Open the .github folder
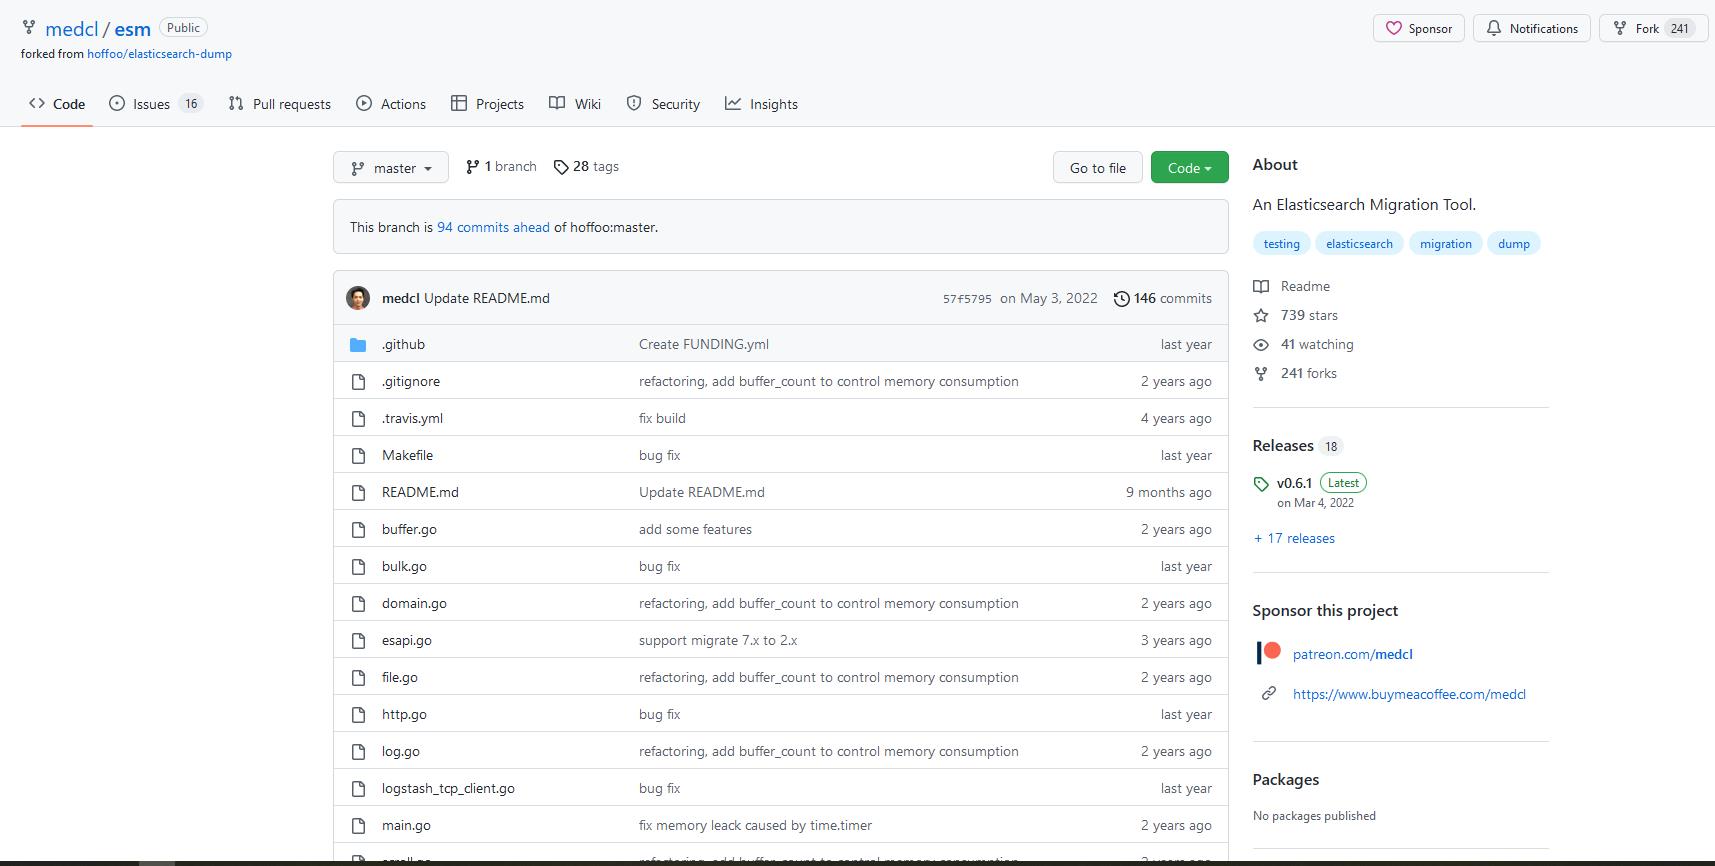This screenshot has width=1715, height=866. [403, 344]
